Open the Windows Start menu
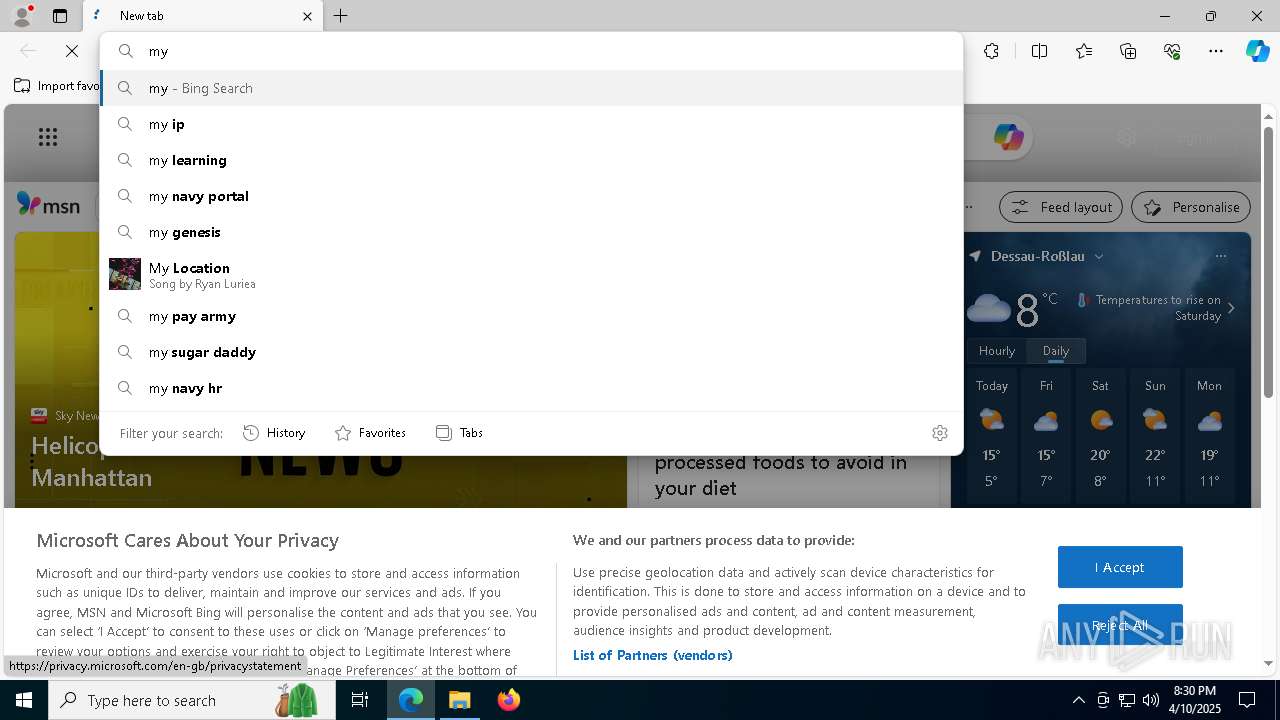Image resolution: width=1280 pixels, height=720 pixels. point(24,700)
